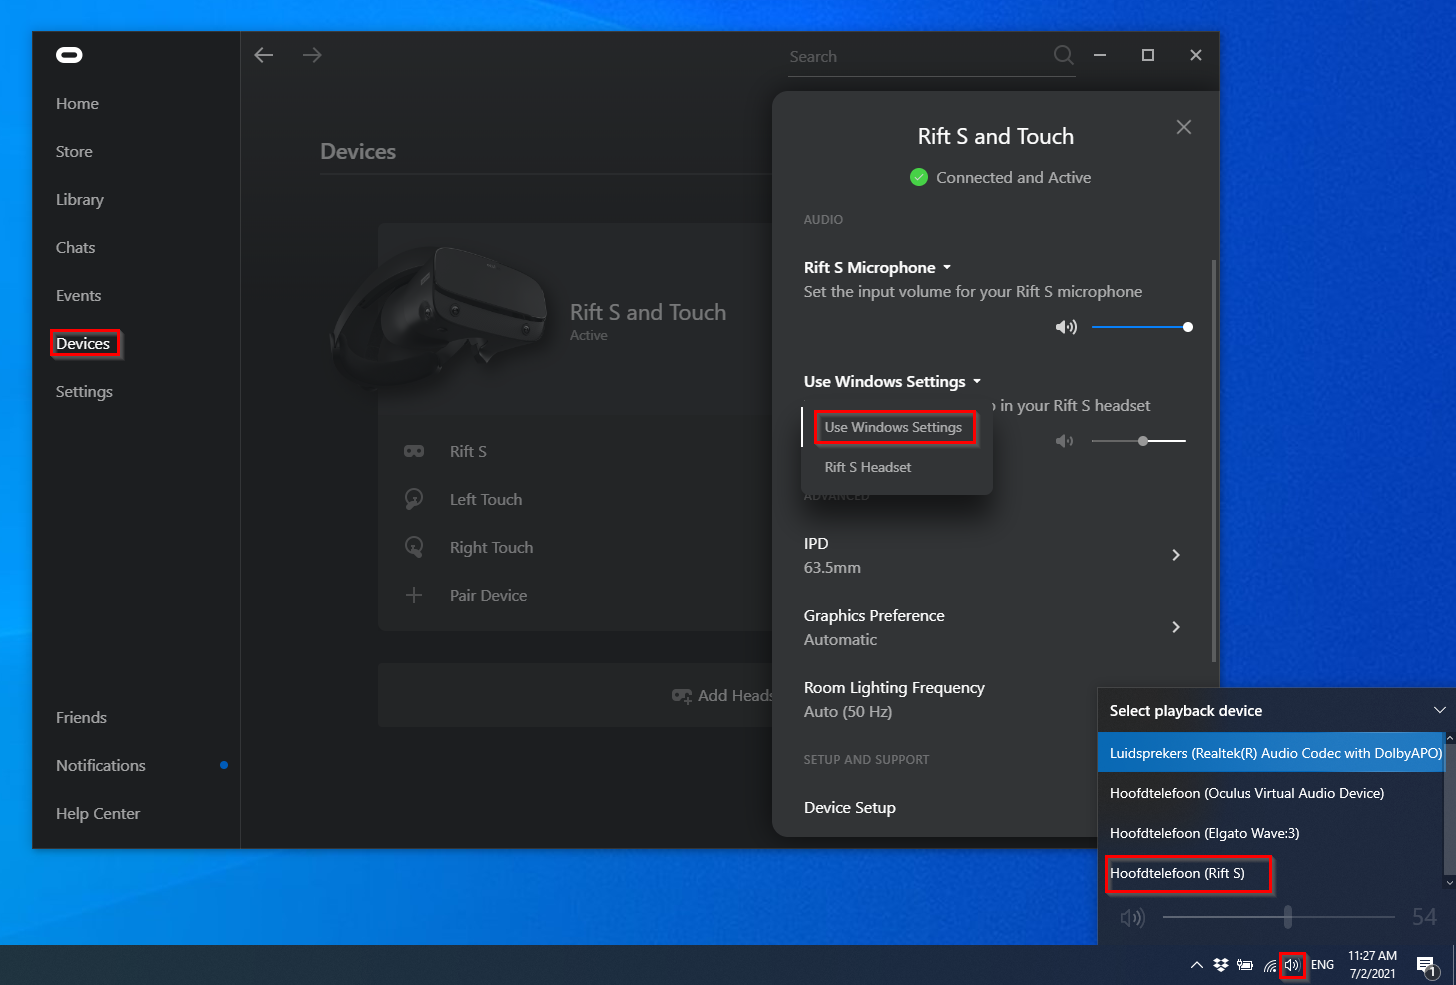Open the taskbar clock and date
1456x985 pixels.
1372,965
